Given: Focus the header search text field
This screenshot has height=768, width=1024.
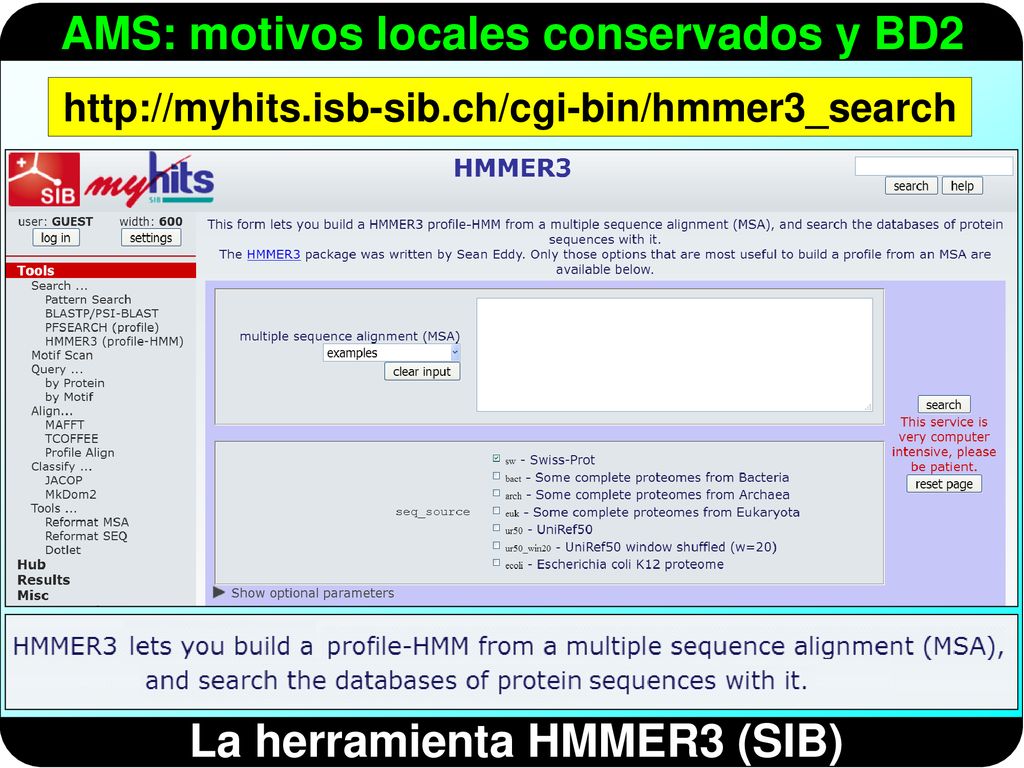Looking at the screenshot, I should click(x=934, y=167).
